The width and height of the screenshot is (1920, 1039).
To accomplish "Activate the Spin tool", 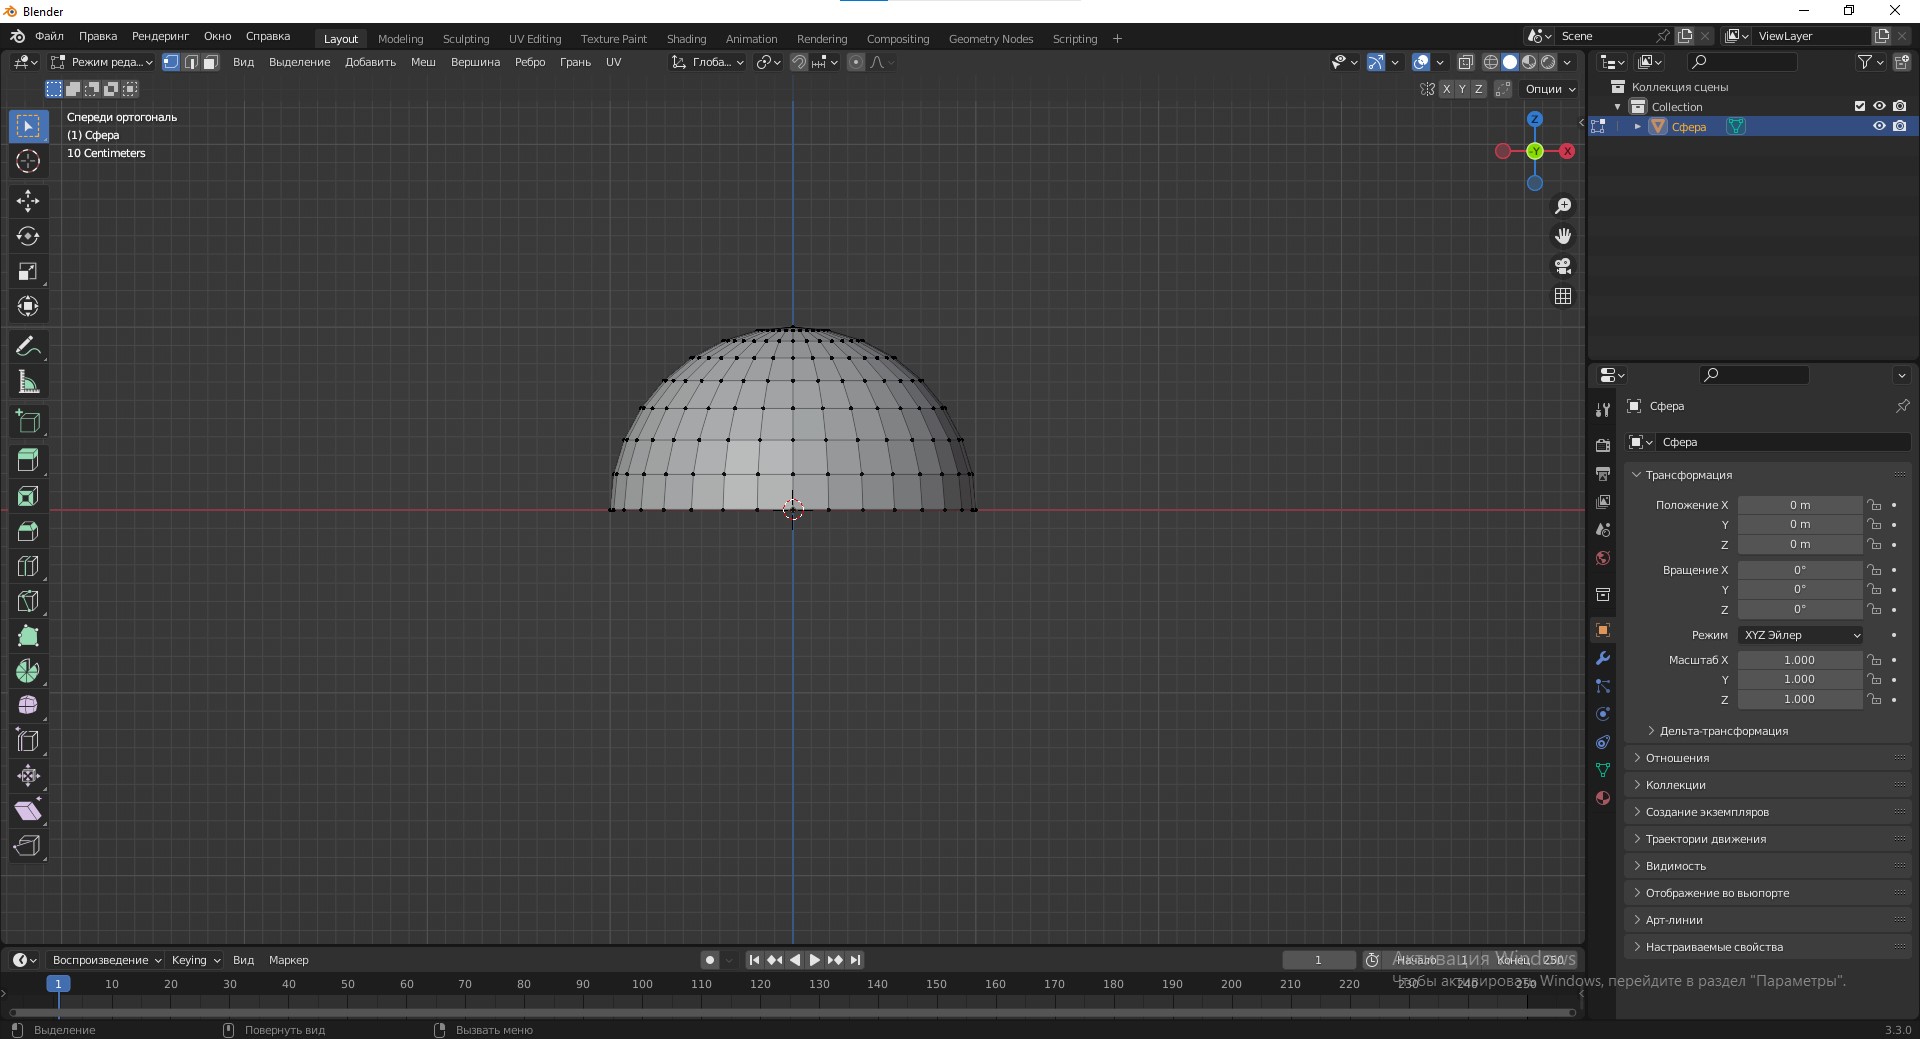I will 28,671.
